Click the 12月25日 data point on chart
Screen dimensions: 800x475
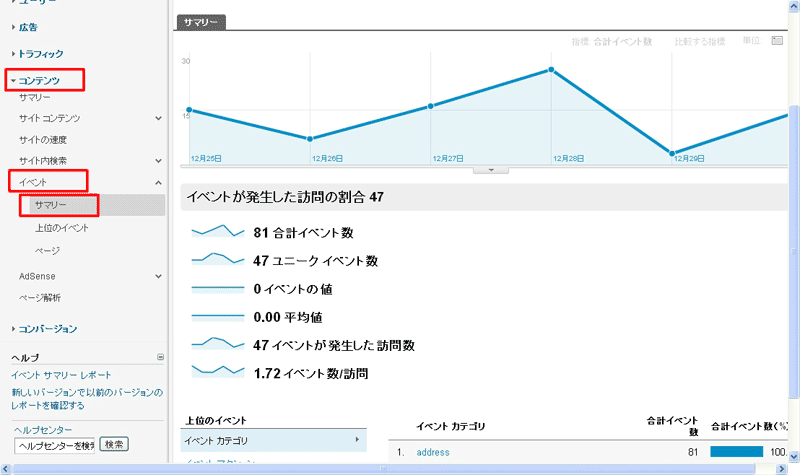point(189,110)
